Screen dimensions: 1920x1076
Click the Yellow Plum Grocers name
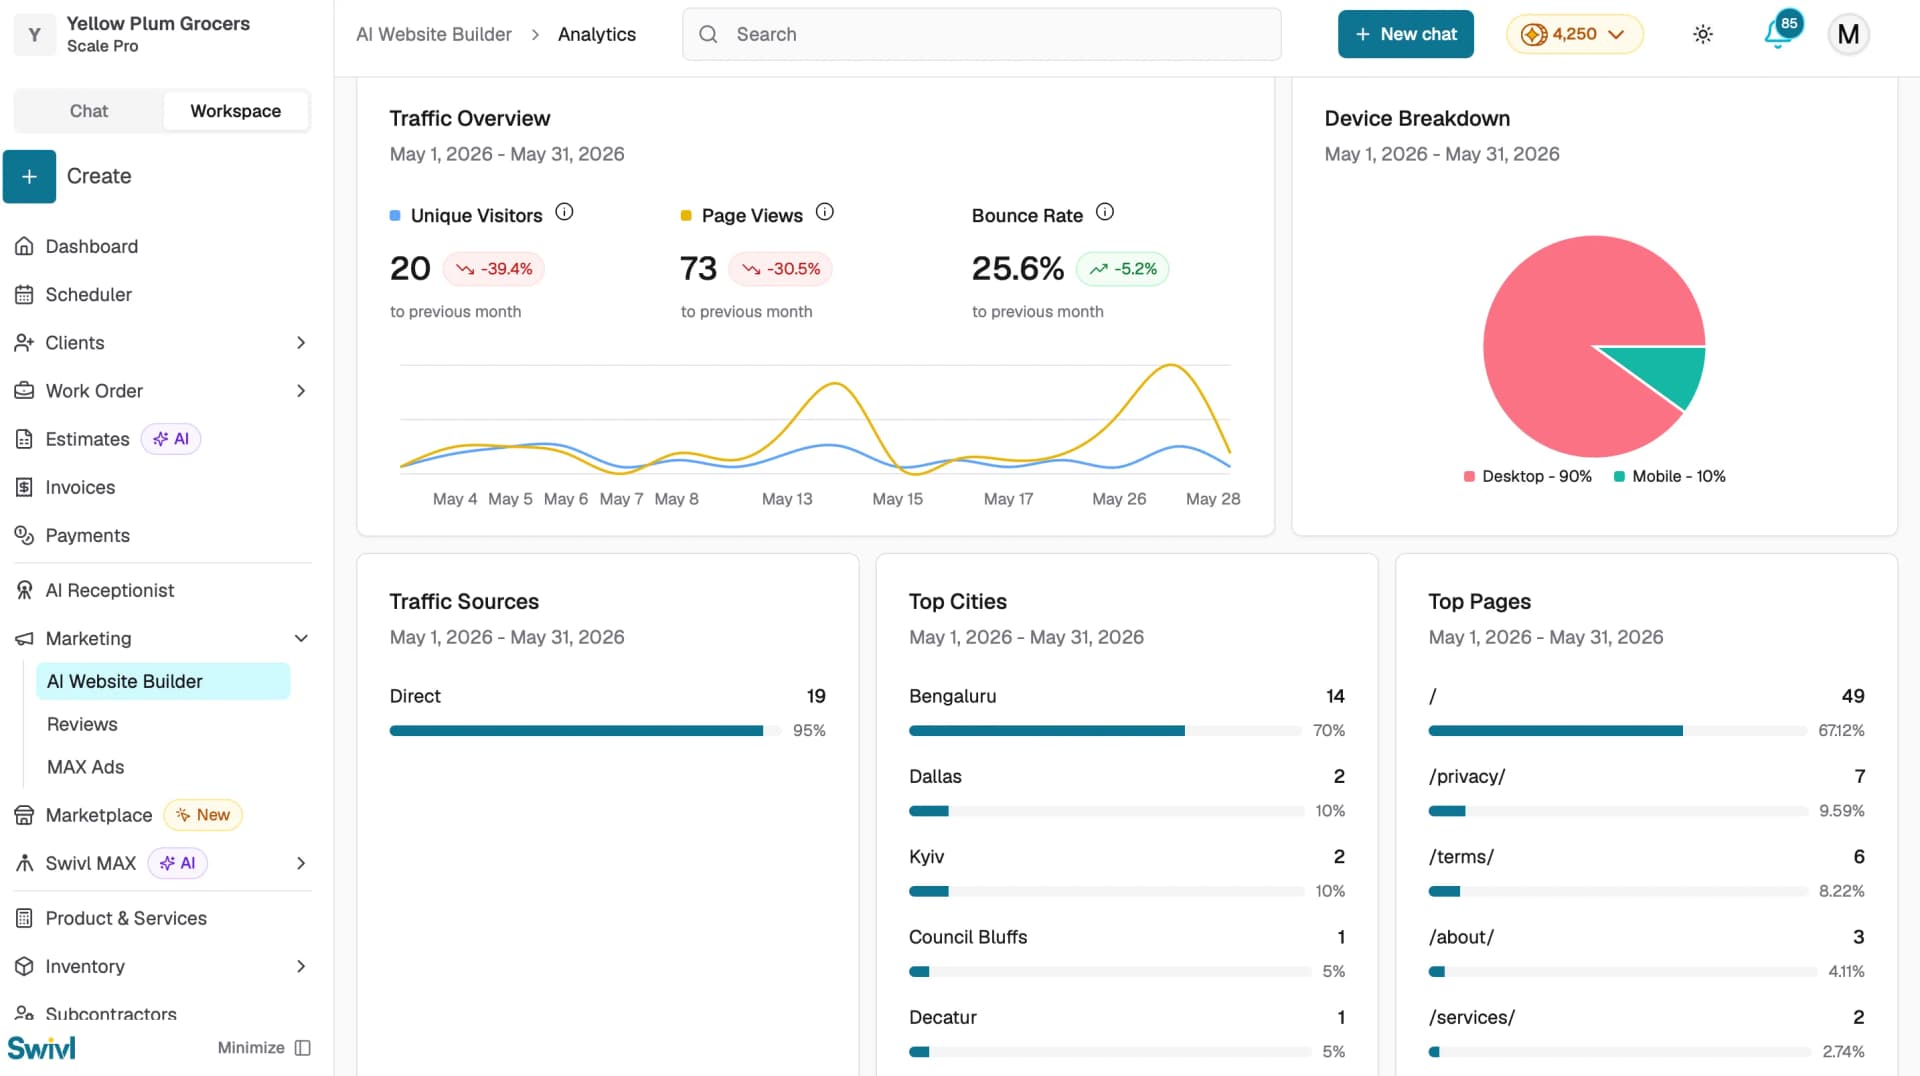point(158,23)
